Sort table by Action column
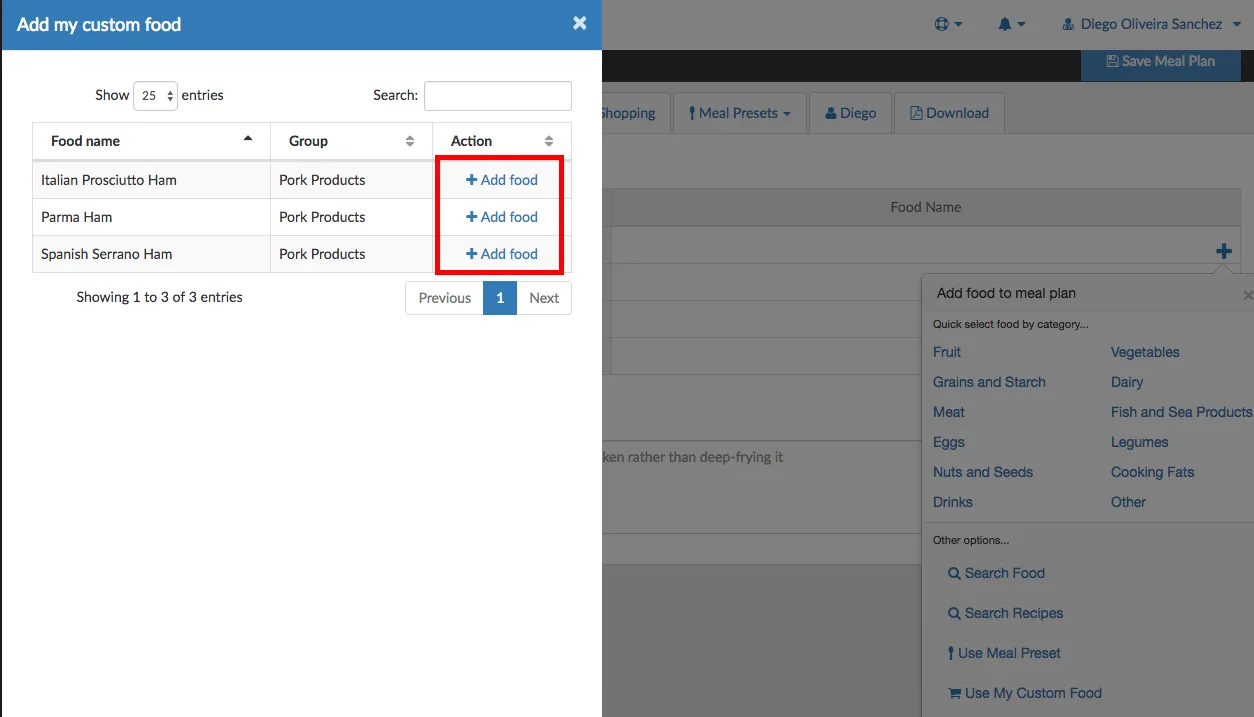 tap(501, 141)
